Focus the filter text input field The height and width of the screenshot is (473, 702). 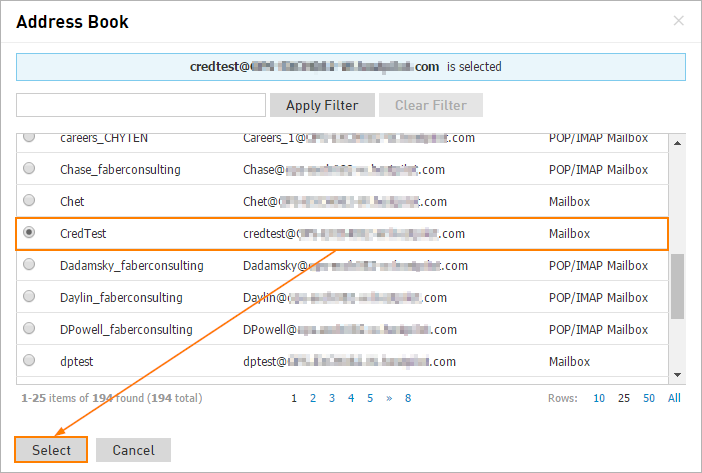pos(141,105)
